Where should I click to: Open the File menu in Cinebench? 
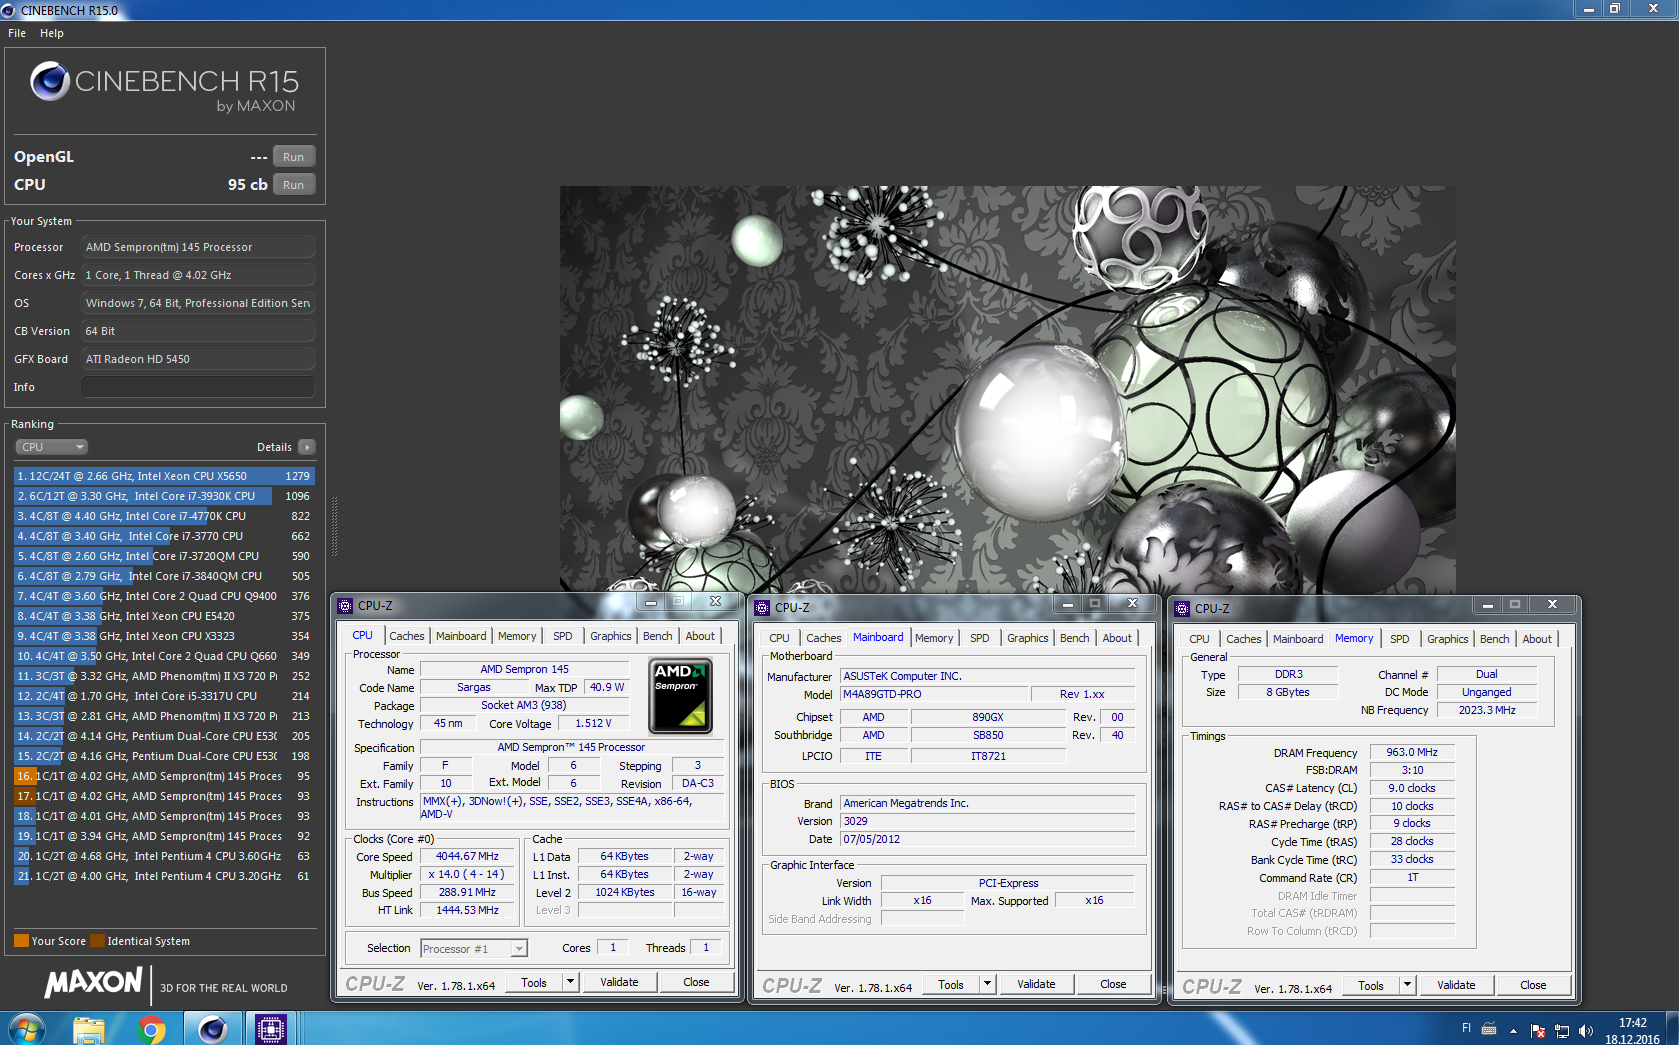17,33
